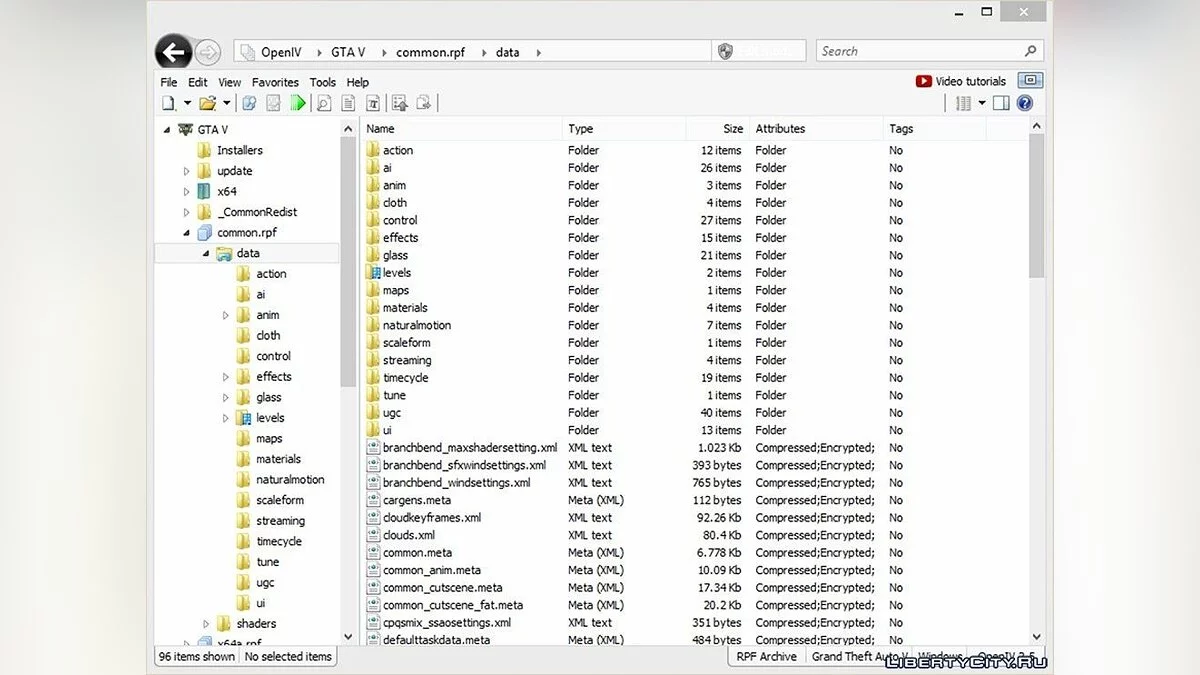Screen dimensions: 1200x675
Task: Click the import file toolbar icon
Action: pos(399,103)
